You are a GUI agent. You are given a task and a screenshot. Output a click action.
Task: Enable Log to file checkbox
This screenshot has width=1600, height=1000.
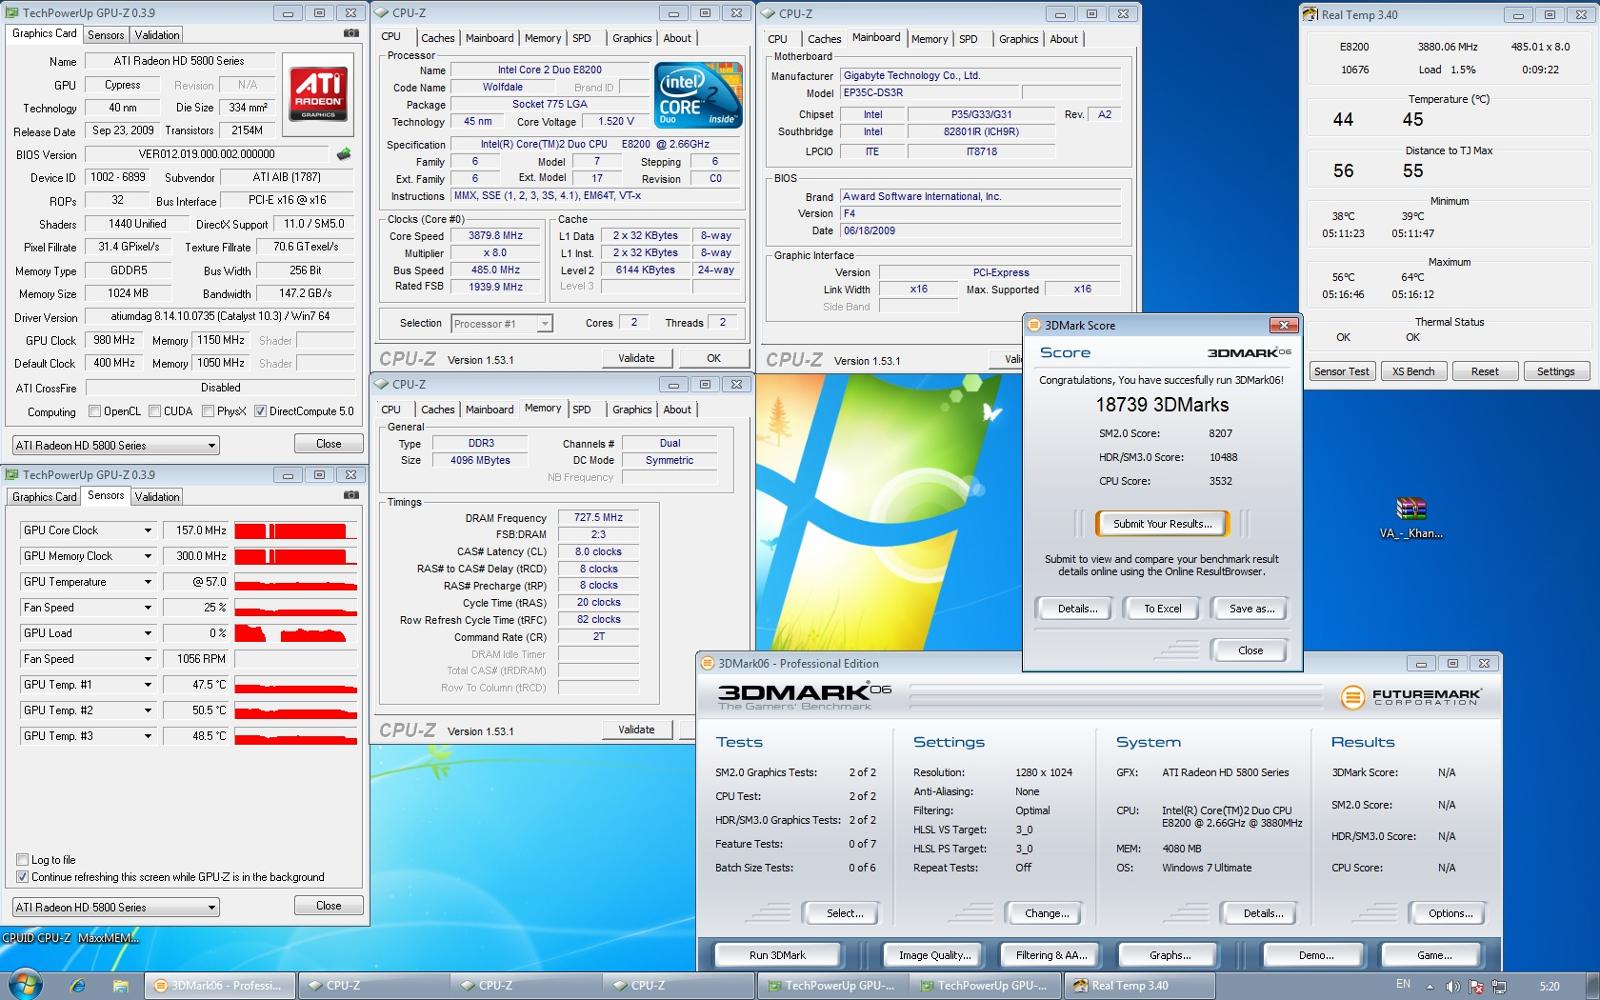point(22,859)
